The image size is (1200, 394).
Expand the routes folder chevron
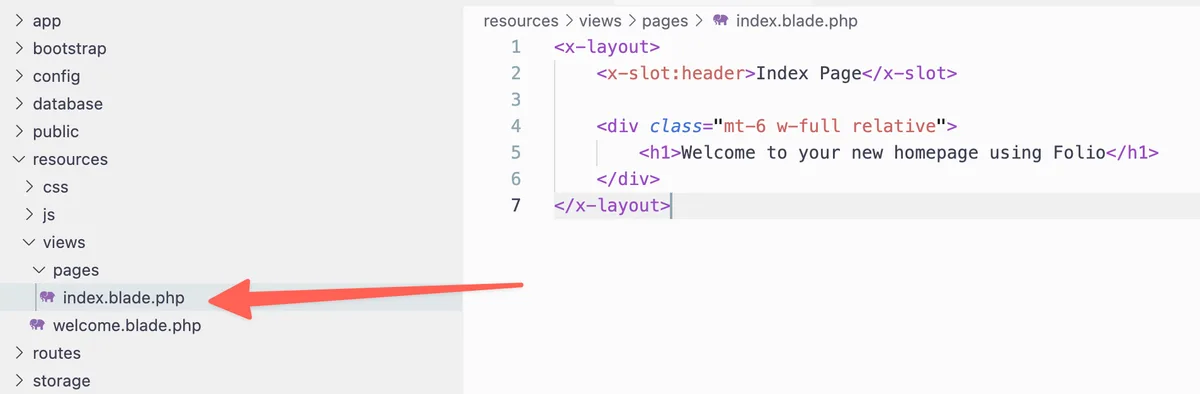click(x=18, y=353)
